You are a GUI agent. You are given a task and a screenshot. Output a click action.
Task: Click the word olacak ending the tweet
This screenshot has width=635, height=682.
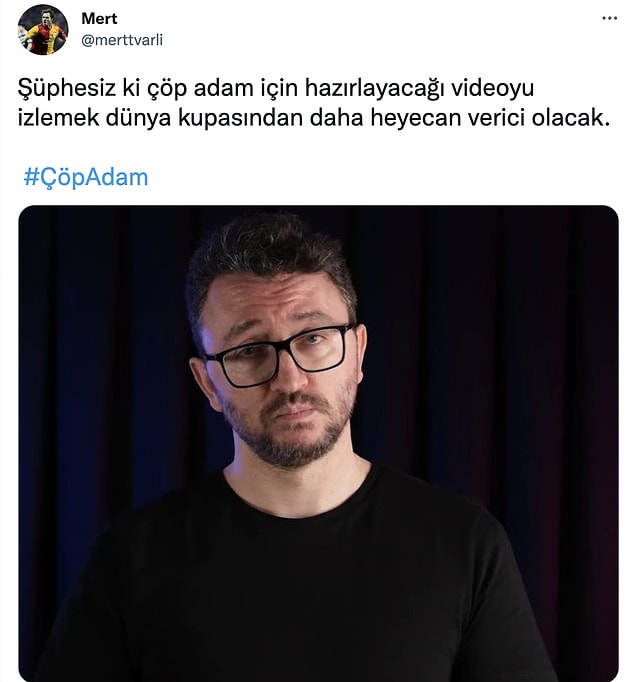coord(571,117)
